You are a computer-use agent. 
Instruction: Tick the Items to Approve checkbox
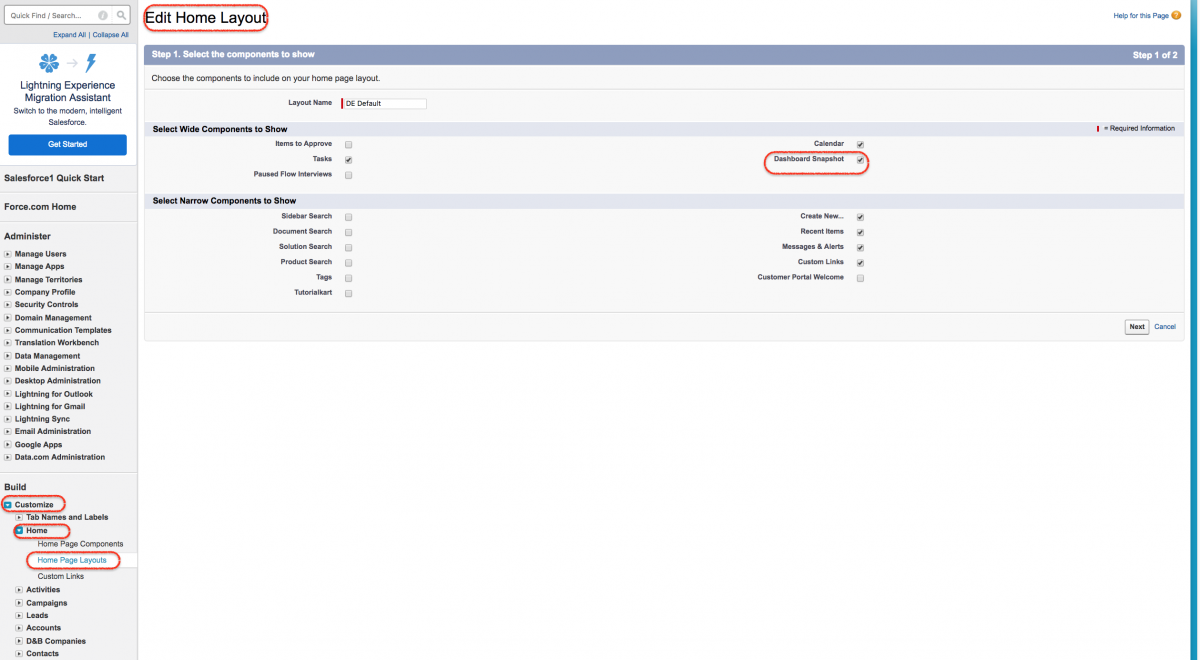click(349, 144)
